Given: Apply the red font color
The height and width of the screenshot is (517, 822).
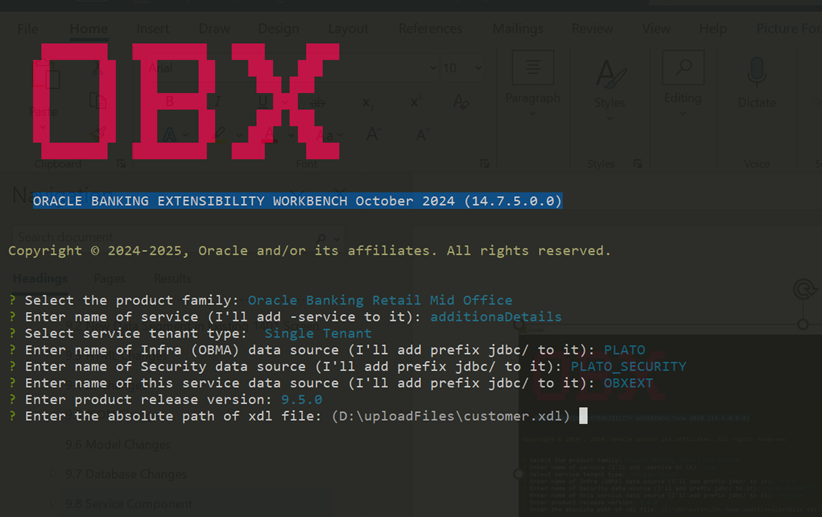Looking at the screenshot, I should [x=269, y=135].
